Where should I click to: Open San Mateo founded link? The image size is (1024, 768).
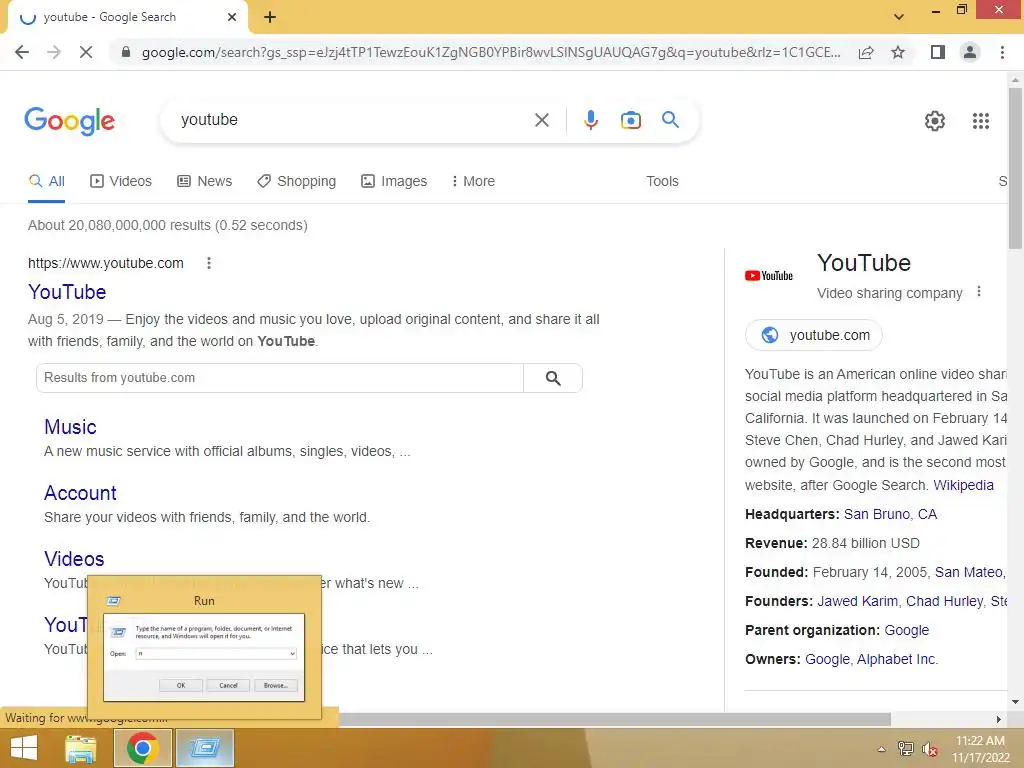970,573
